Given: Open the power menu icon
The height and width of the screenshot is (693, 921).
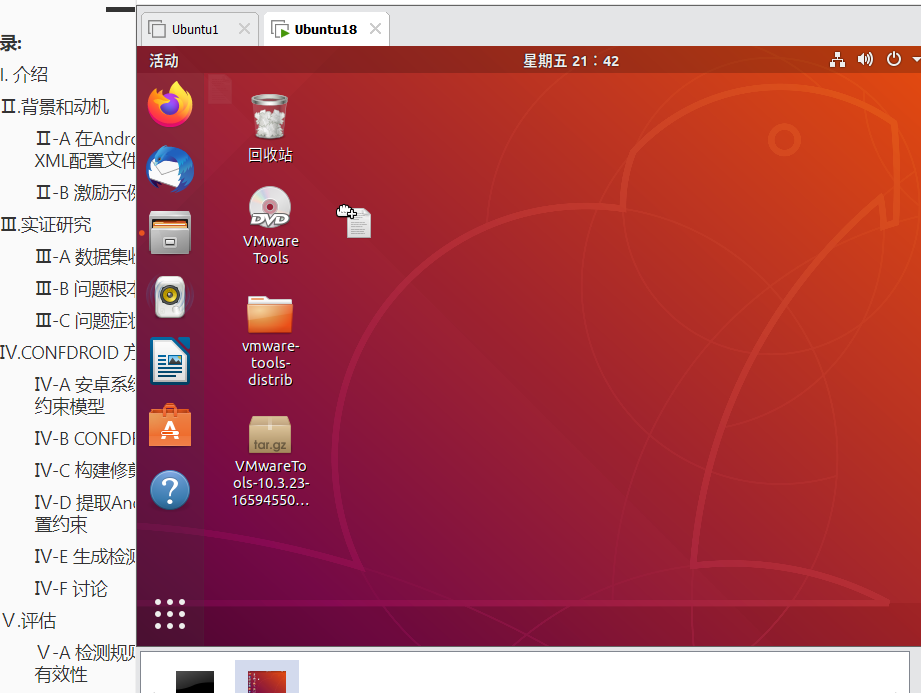Looking at the screenshot, I should click(893, 60).
